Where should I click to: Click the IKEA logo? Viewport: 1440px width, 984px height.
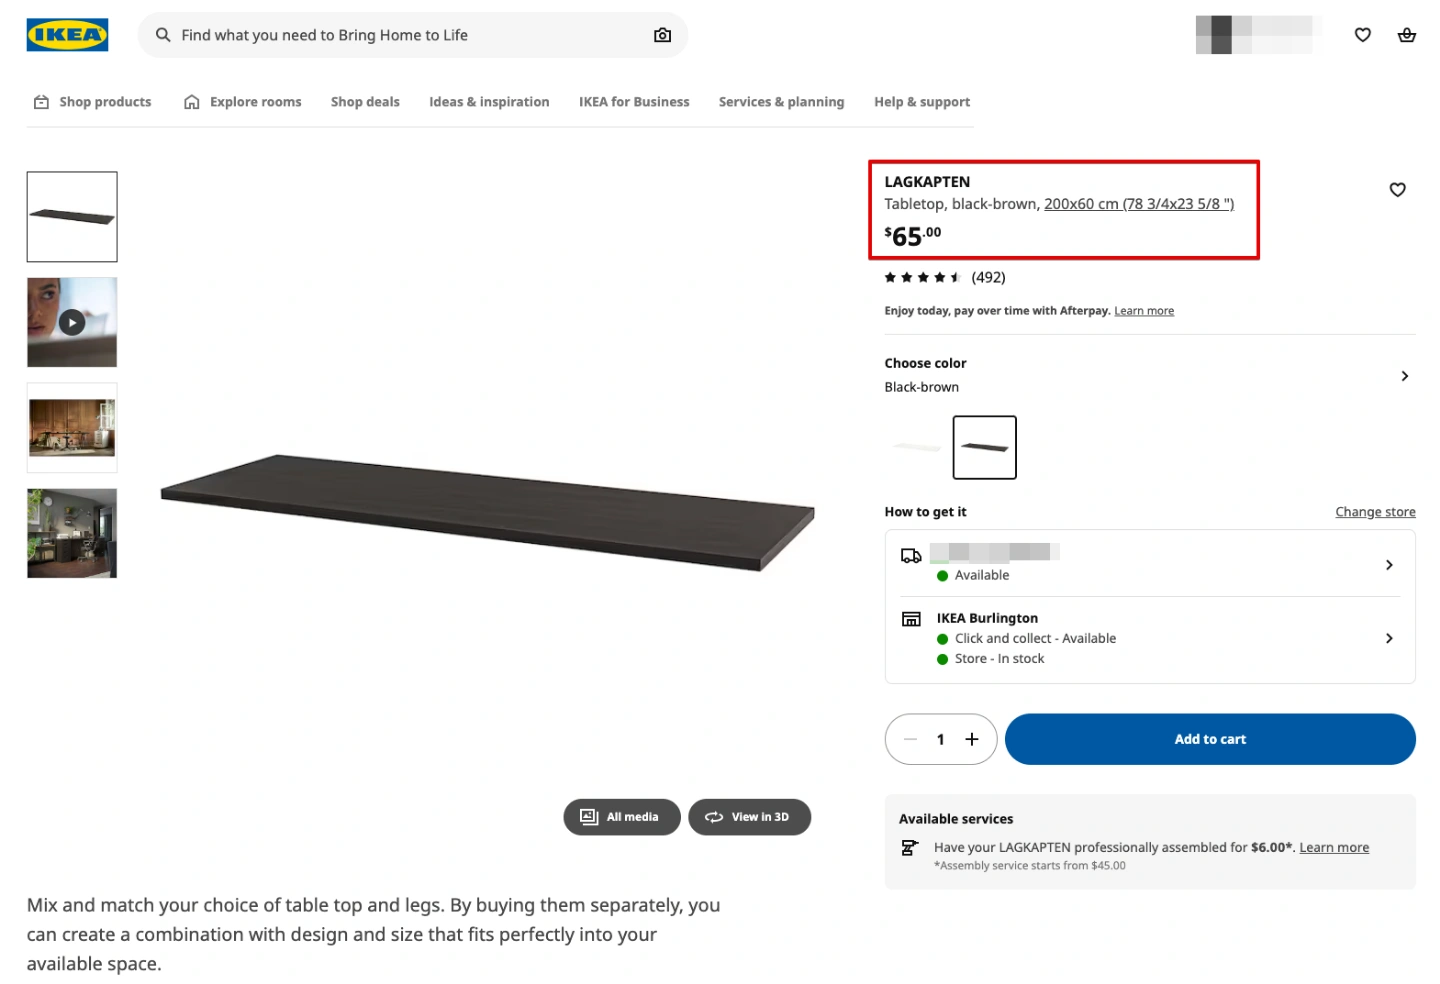(67, 35)
